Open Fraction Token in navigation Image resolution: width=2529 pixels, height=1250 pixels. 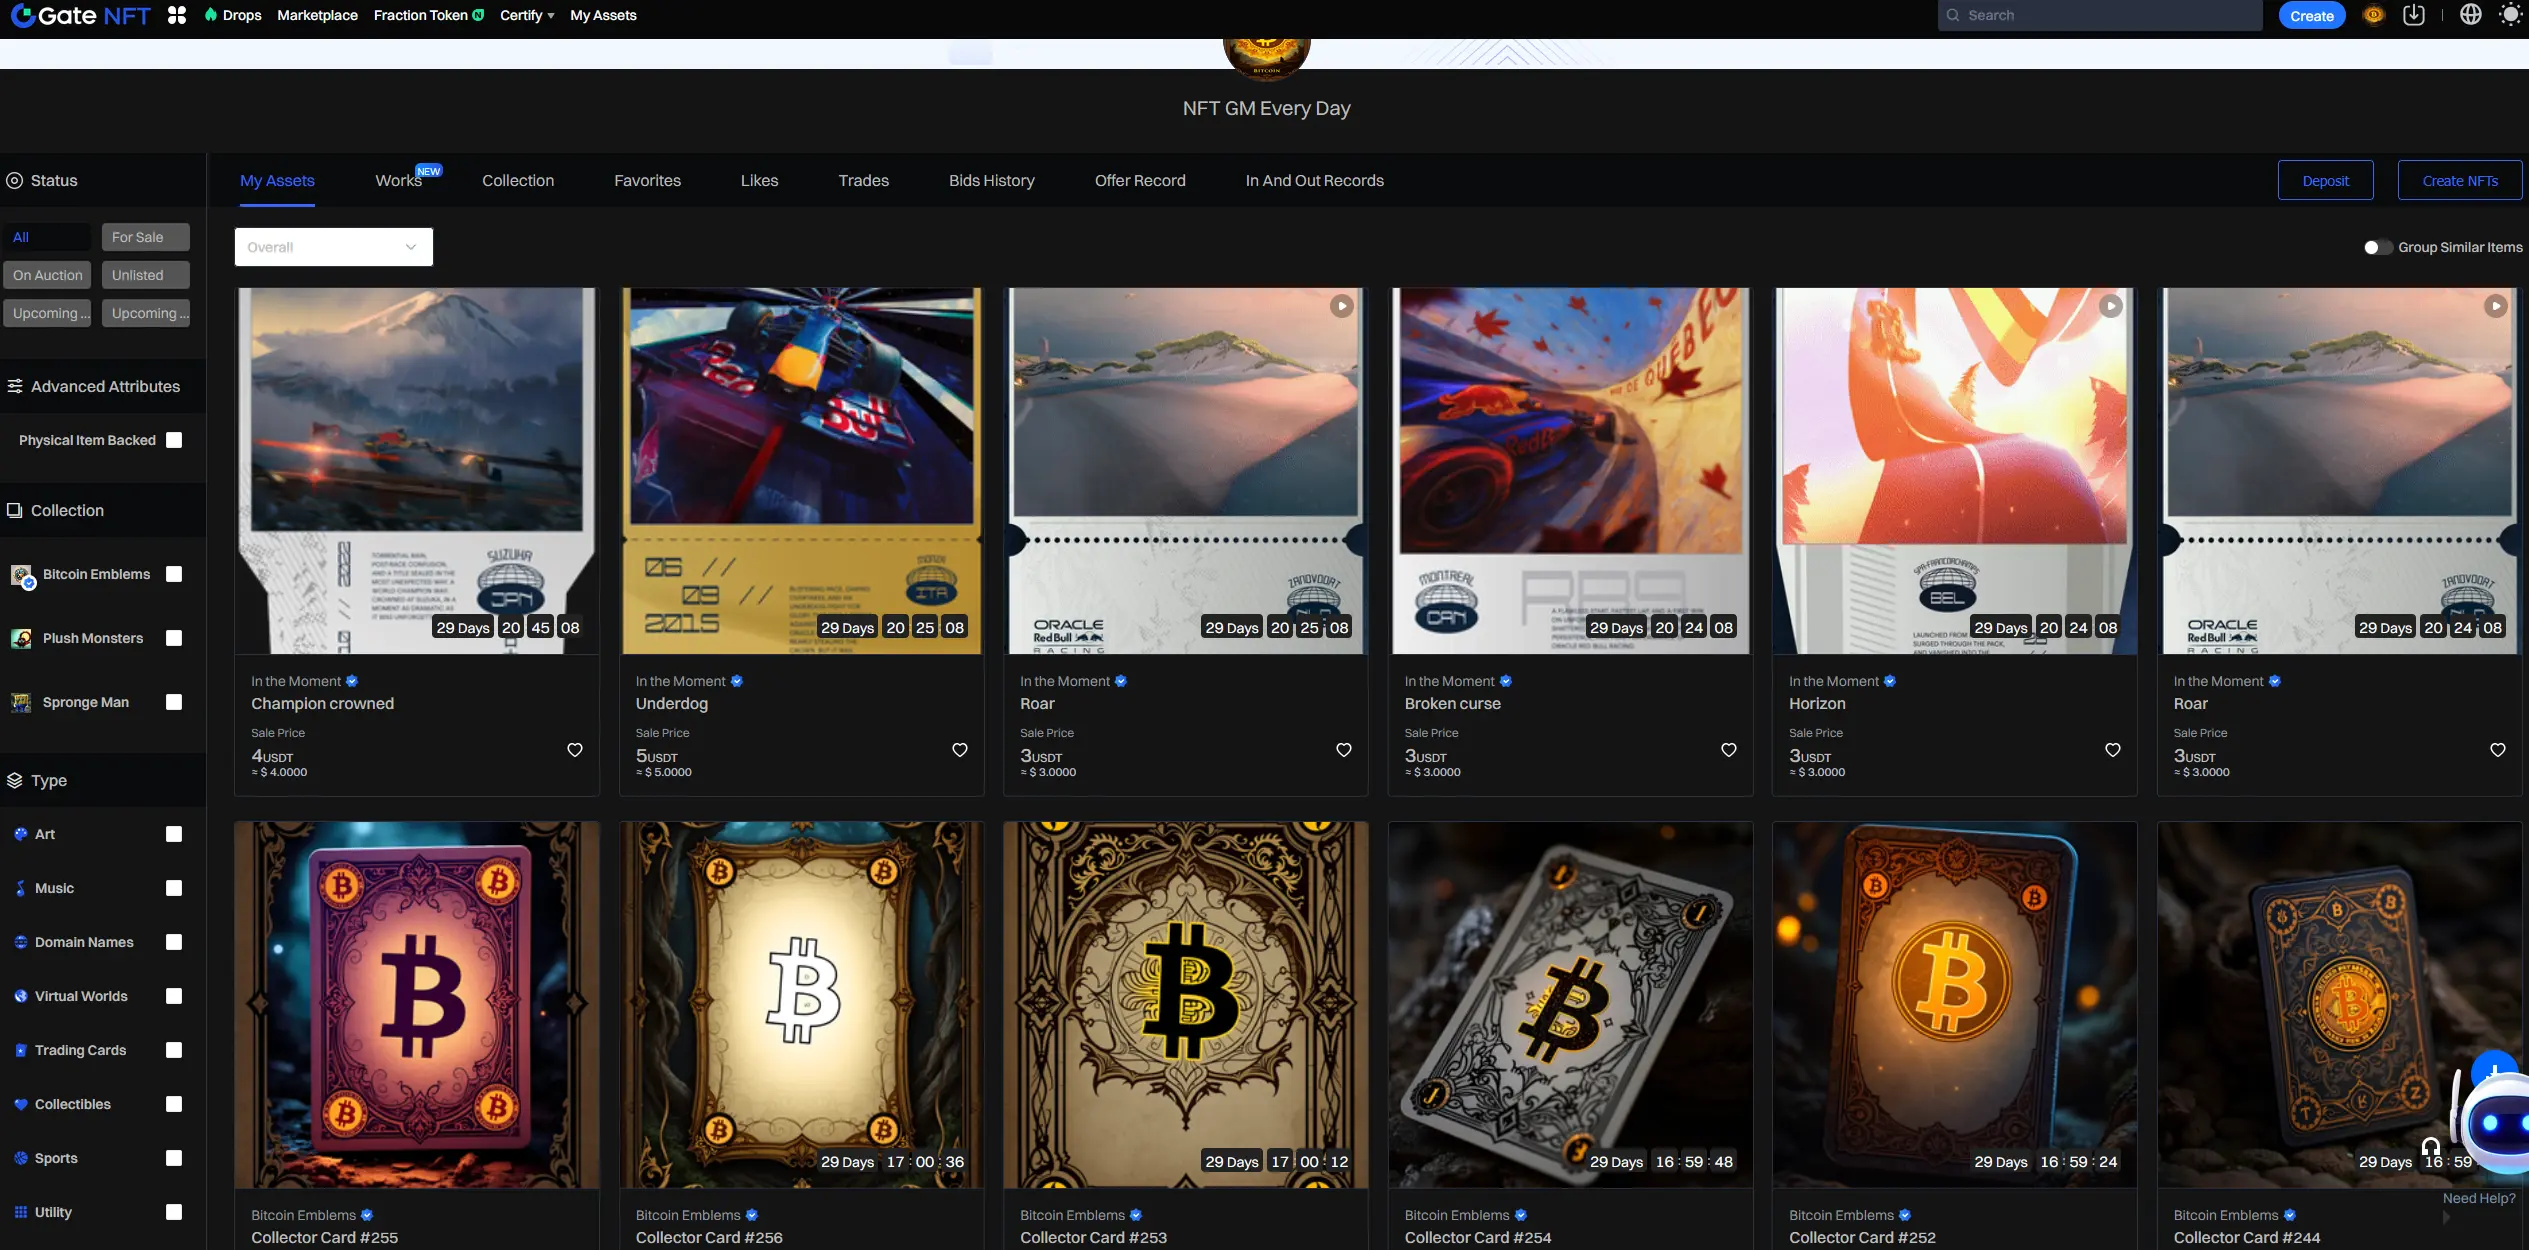coord(429,15)
